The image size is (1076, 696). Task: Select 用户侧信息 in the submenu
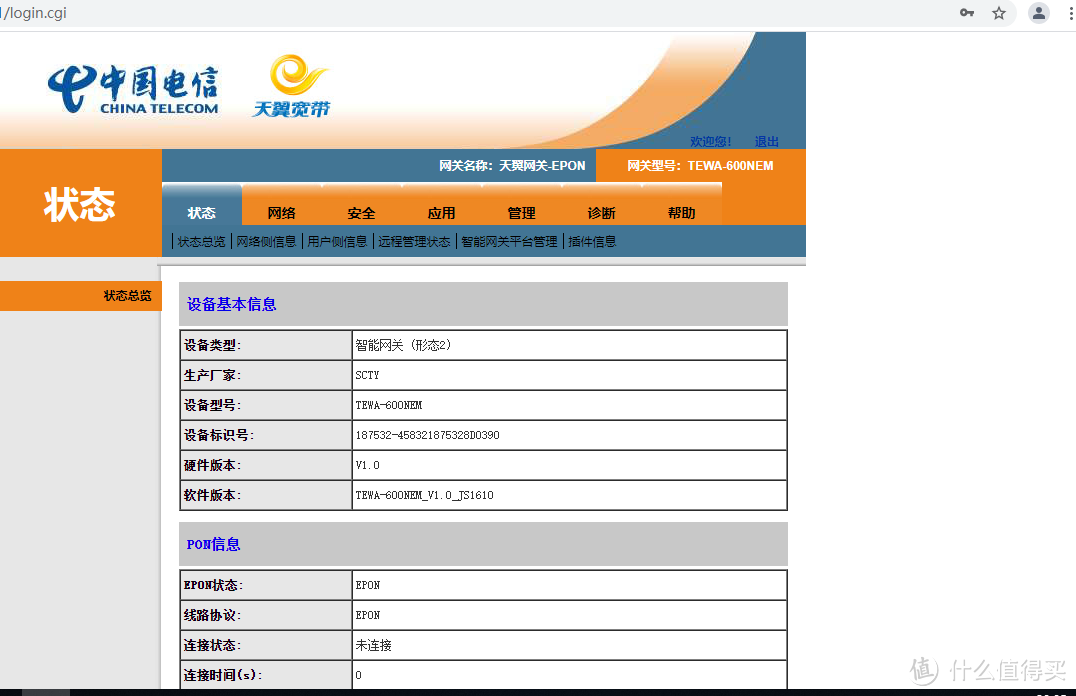point(337,240)
